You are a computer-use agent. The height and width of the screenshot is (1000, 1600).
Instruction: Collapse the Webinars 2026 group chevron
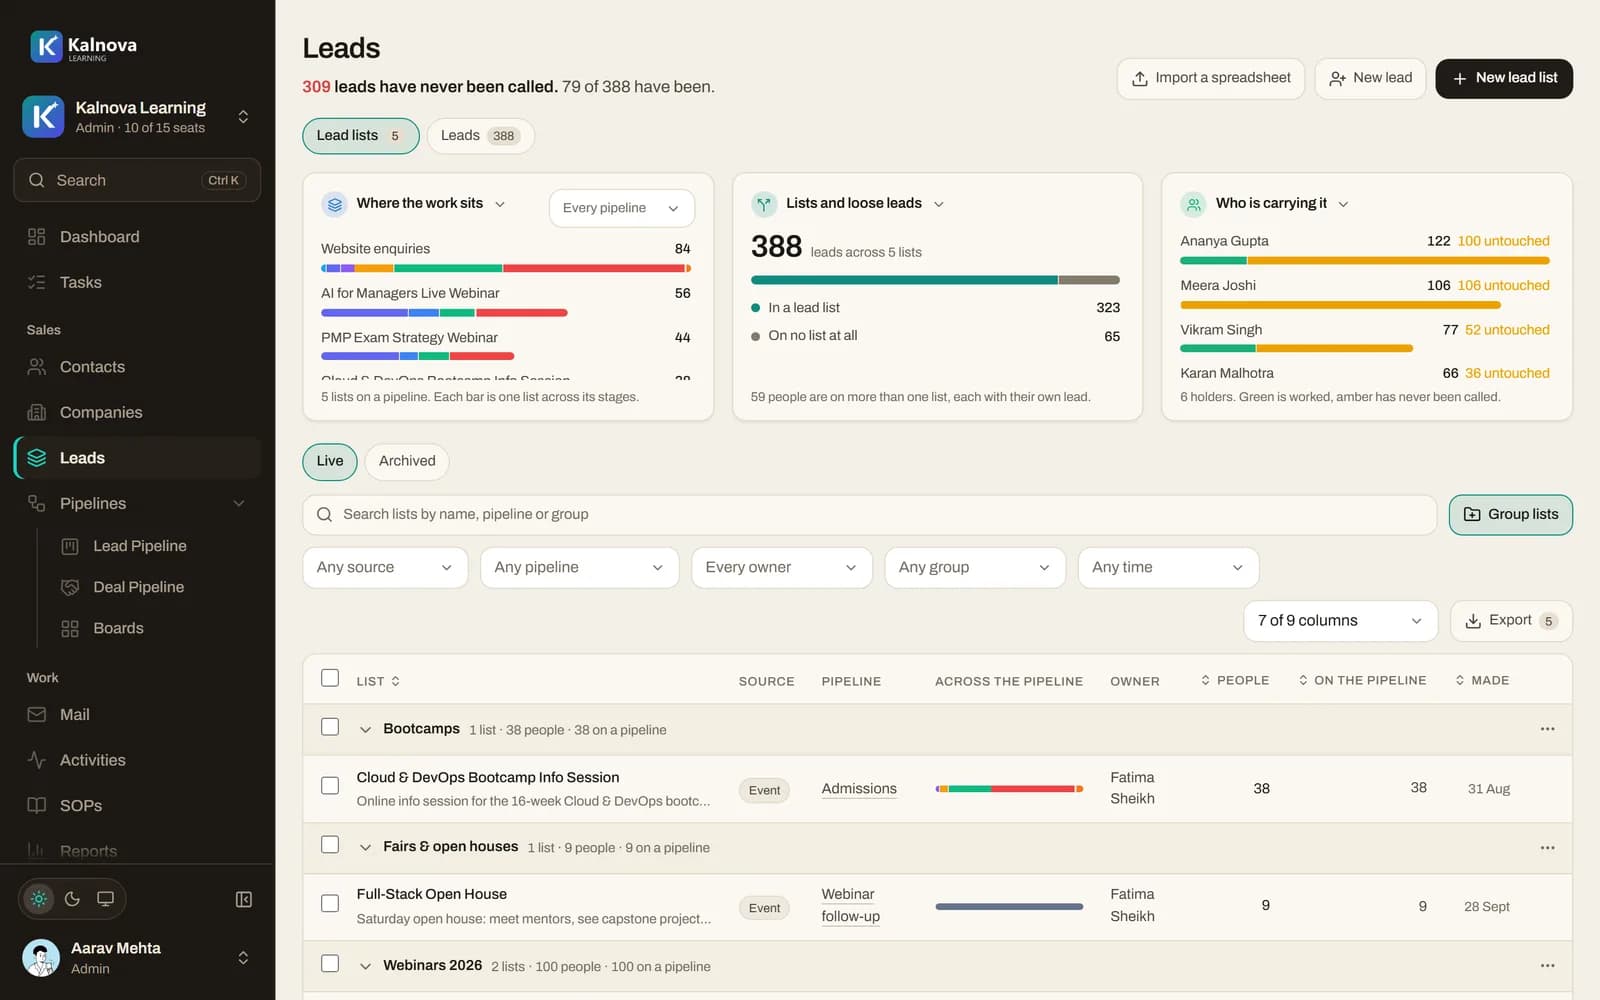click(x=365, y=966)
